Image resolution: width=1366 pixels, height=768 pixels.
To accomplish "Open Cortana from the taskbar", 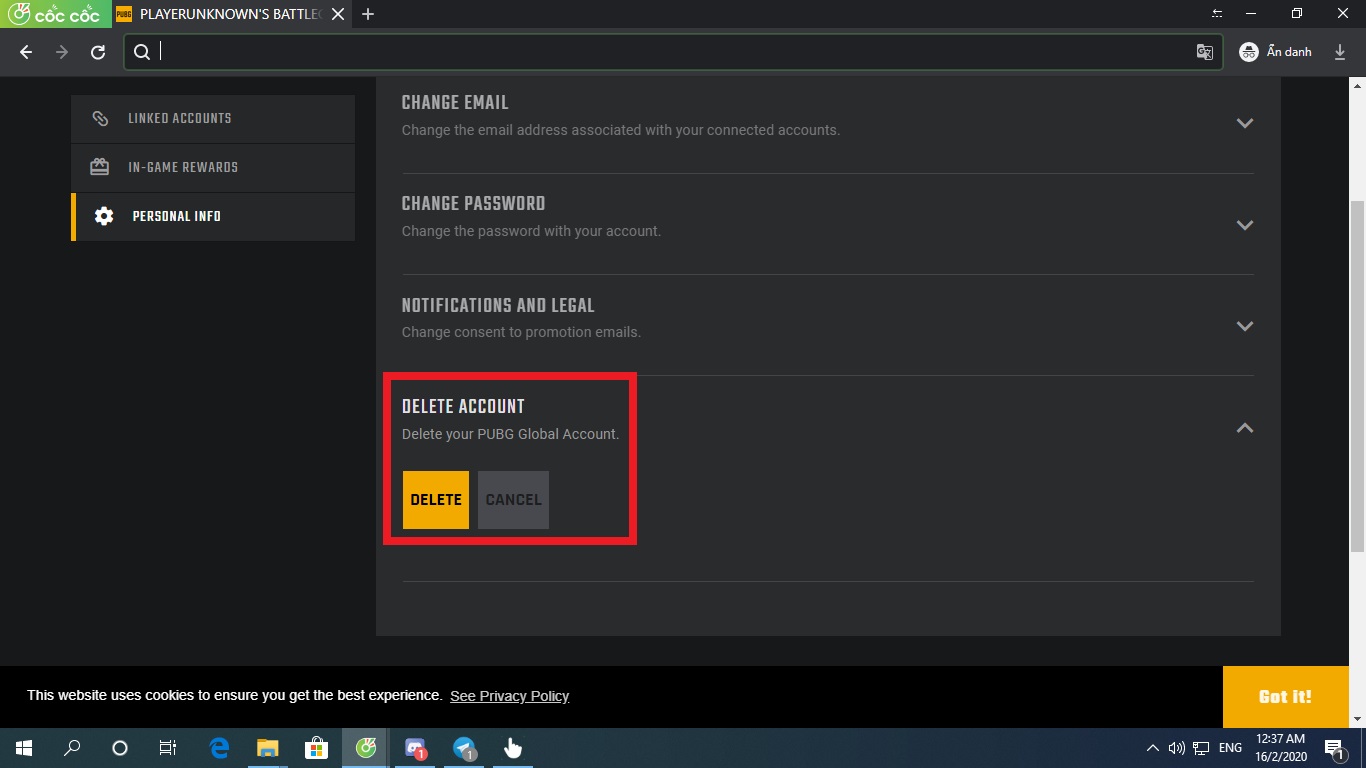I will 120,748.
